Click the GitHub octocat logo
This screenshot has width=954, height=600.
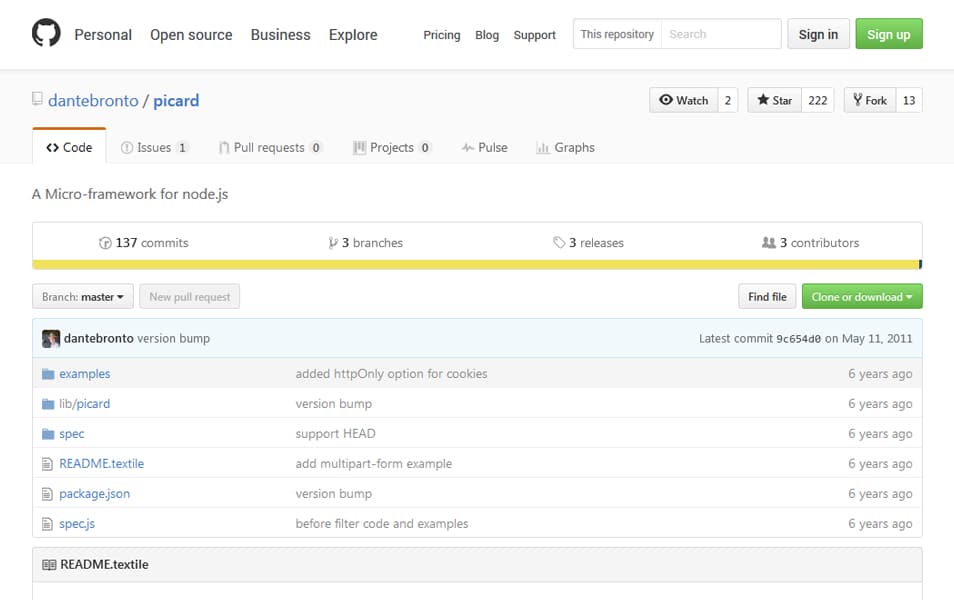pos(46,34)
